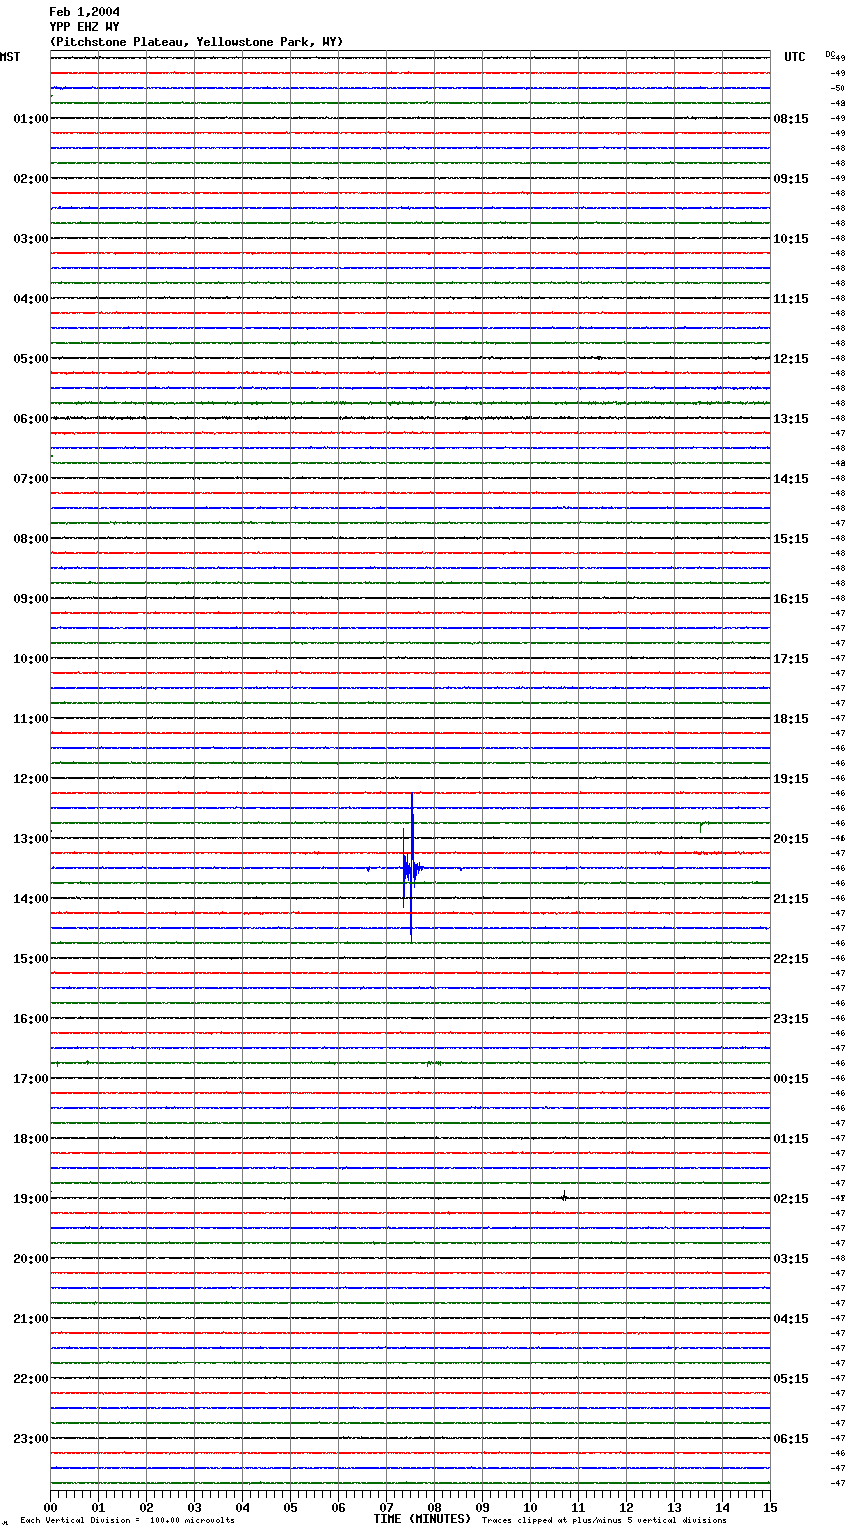Click the '06:00' MST time label
Screen dimensions: 850x1534
pos(31,419)
